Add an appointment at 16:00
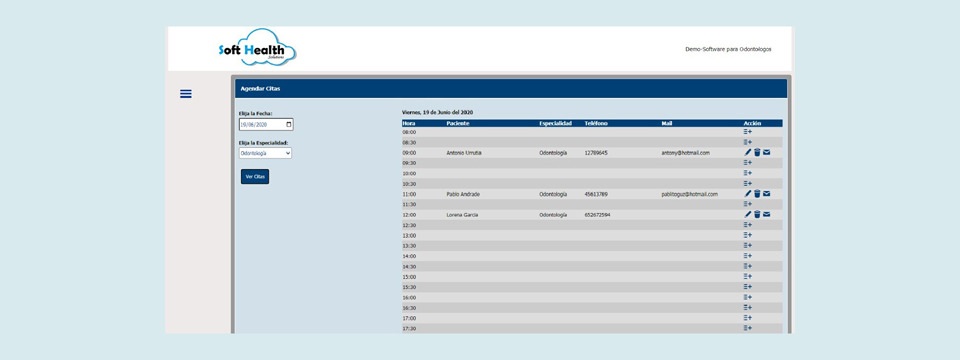The width and height of the screenshot is (960, 360). 748,297
